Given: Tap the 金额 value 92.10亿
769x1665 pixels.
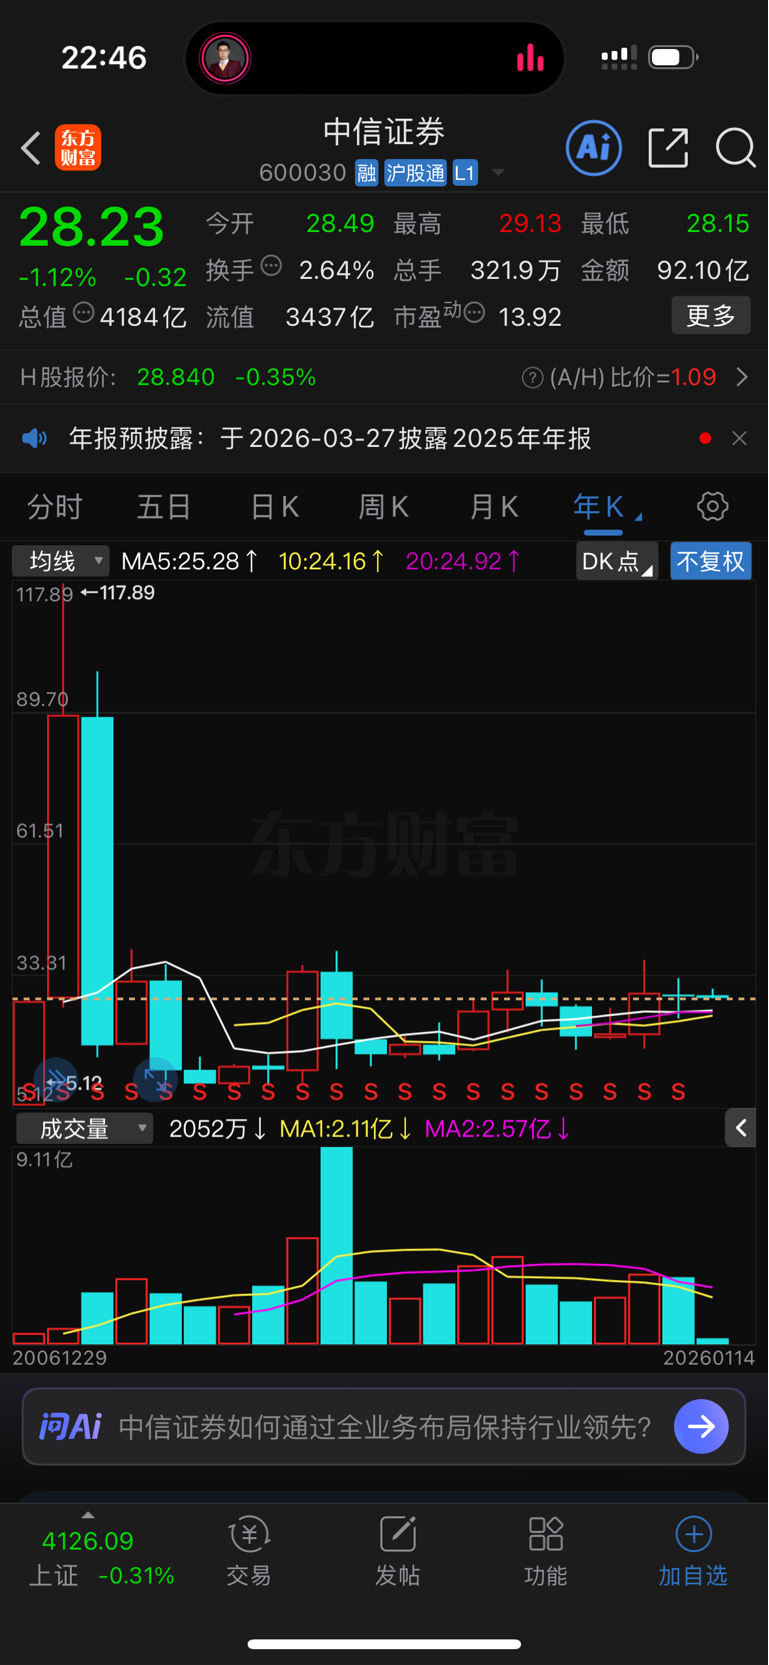Looking at the screenshot, I should pyautogui.click(x=703, y=270).
